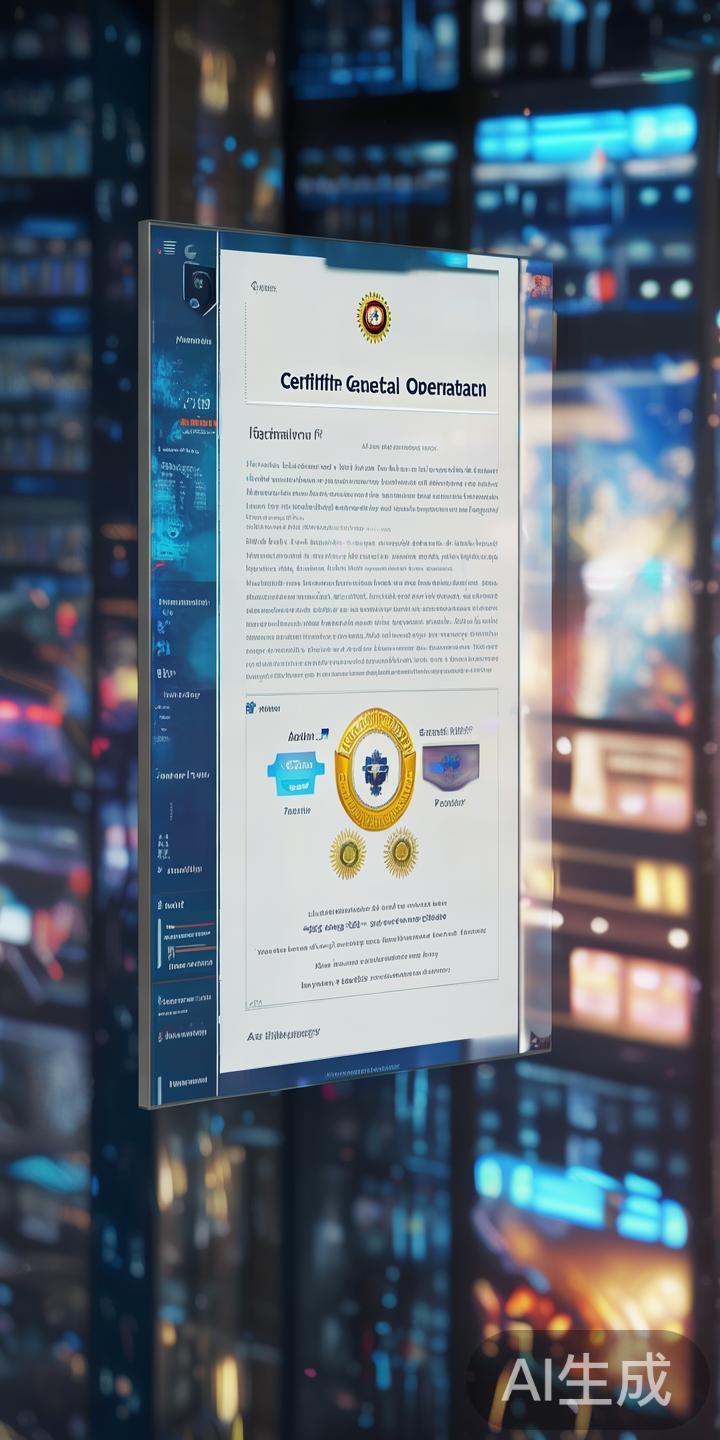Click the bold subheading below the title

click(x=285, y=435)
